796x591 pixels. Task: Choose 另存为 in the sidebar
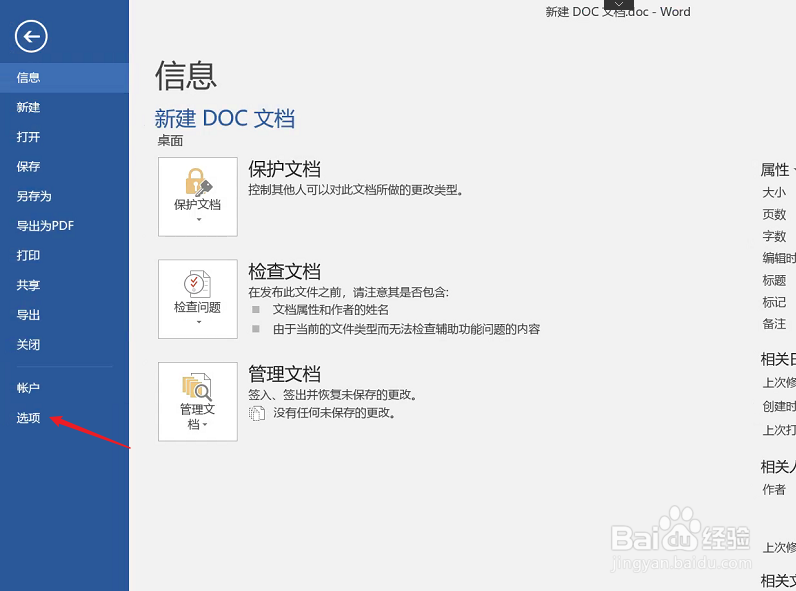[x=64, y=196]
